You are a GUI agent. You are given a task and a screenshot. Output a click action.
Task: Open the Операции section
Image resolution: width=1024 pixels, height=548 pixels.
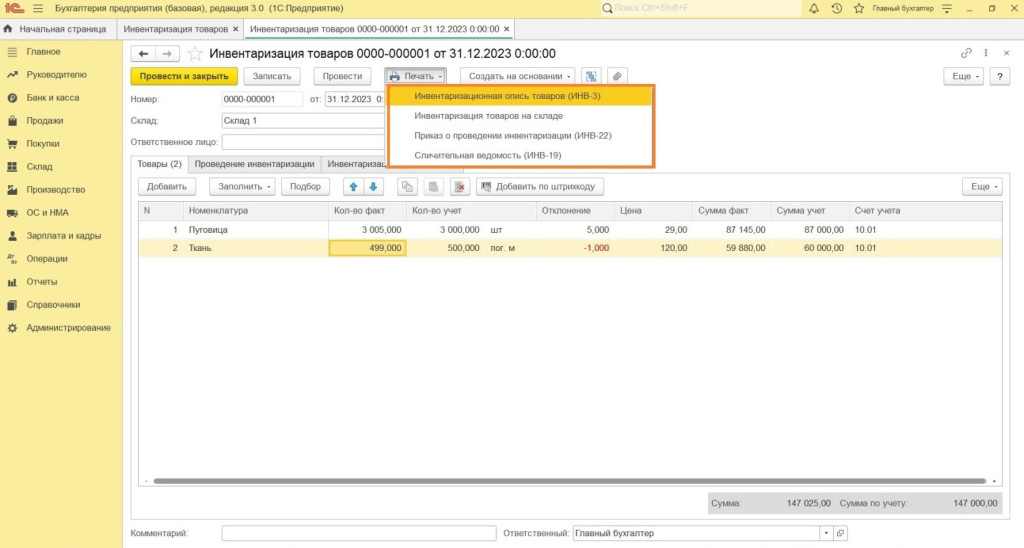tap(61, 259)
